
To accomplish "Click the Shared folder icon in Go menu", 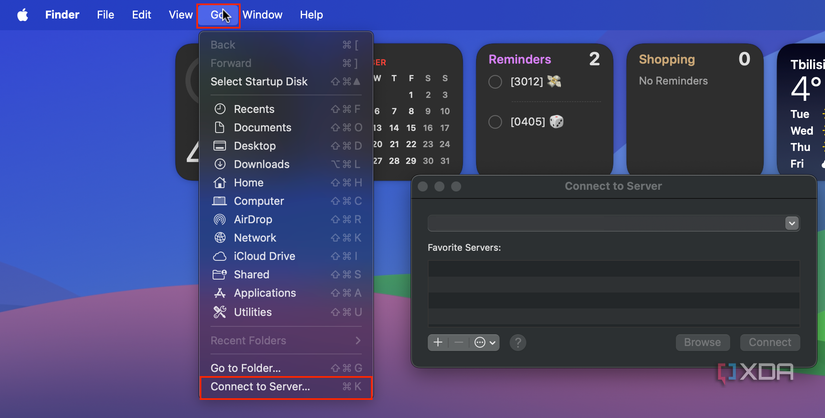I will pos(219,274).
